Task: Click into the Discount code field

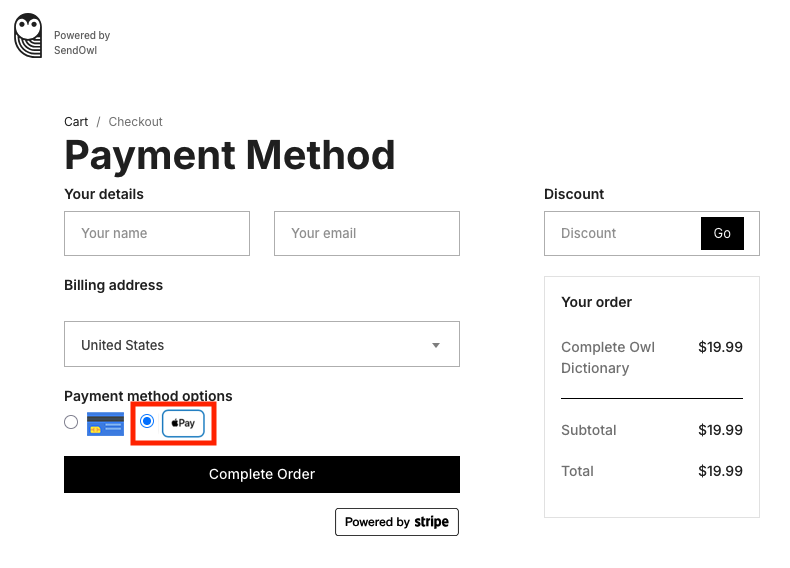Action: click(623, 233)
